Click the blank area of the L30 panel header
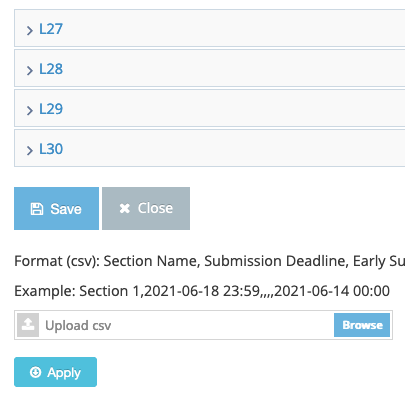The image size is (405, 395). coord(233,148)
